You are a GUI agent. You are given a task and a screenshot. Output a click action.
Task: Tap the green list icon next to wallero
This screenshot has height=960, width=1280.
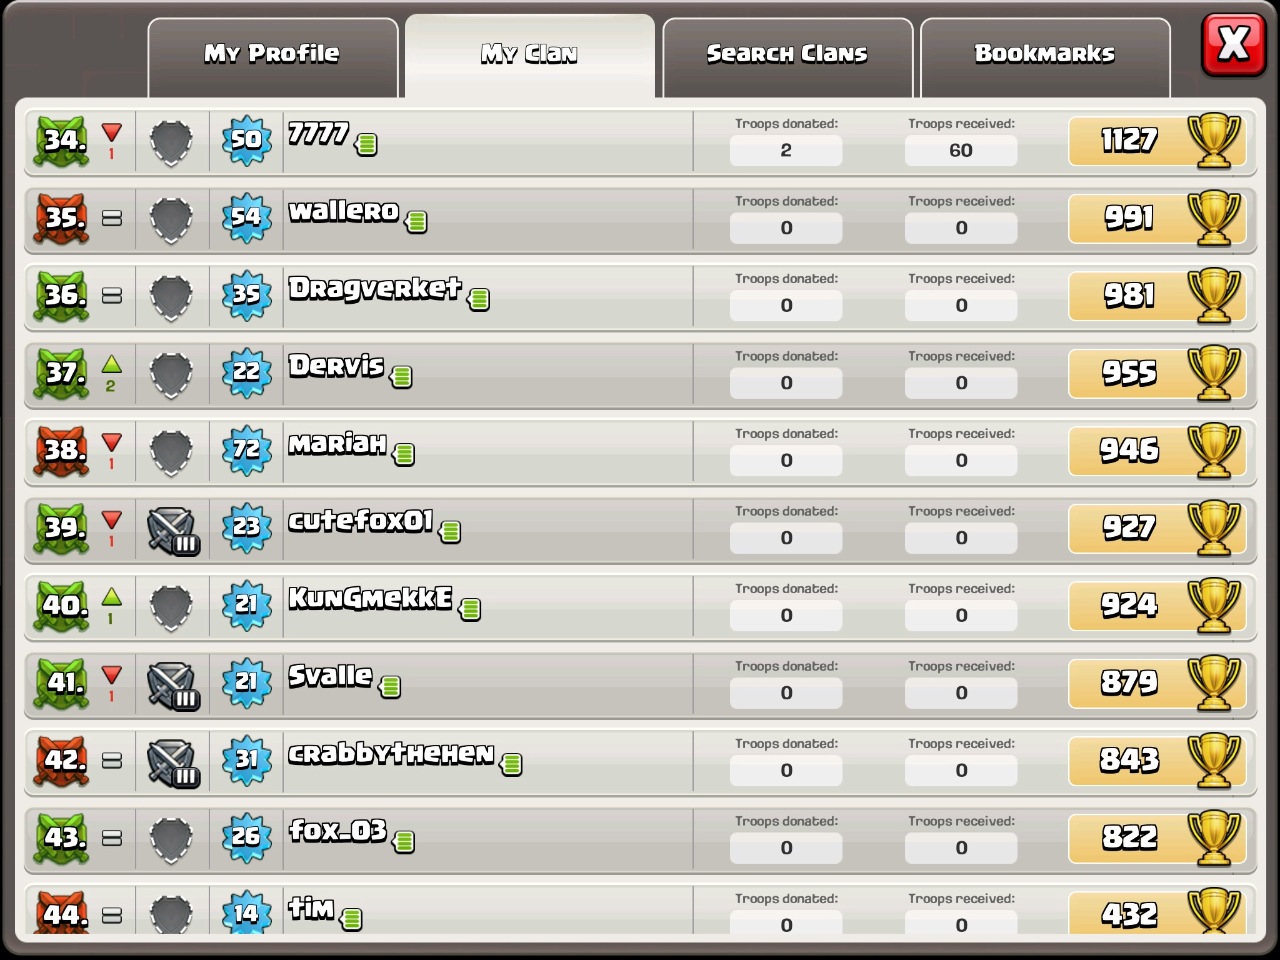(x=417, y=222)
